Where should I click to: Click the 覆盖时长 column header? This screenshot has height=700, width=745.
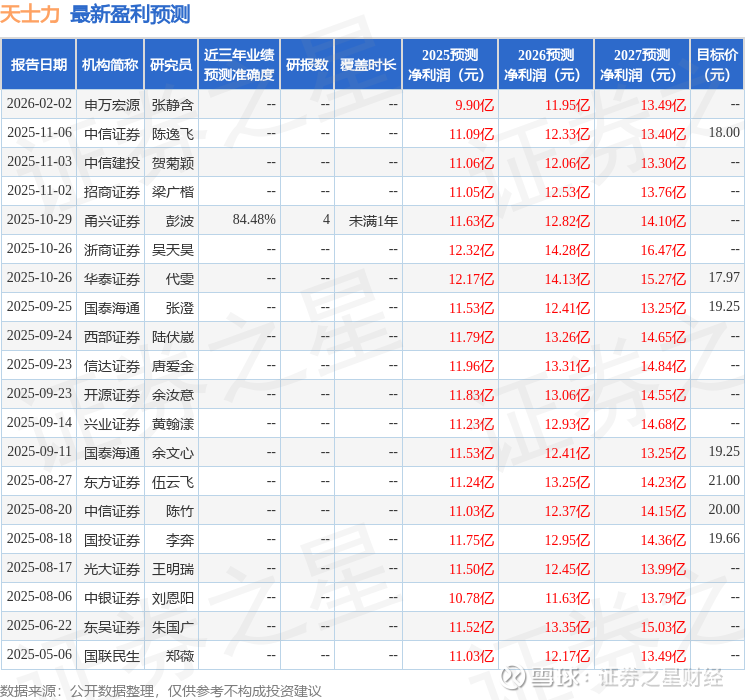click(x=368, y=65)
